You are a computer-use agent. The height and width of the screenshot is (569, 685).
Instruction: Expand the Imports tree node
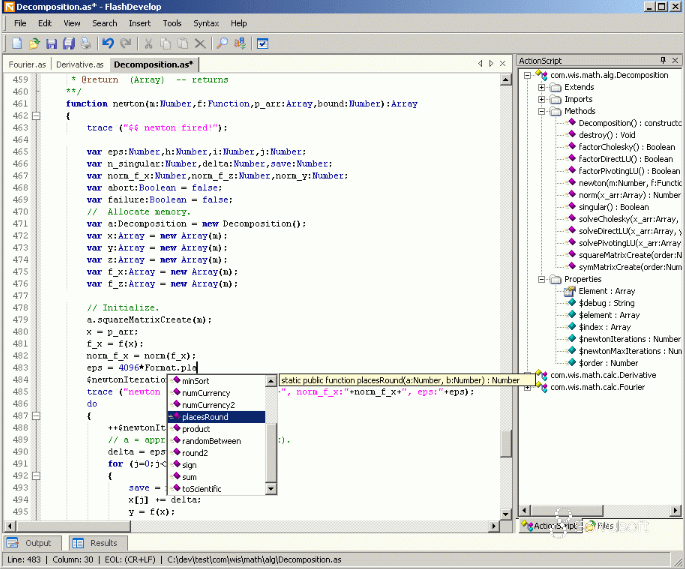pyautogui.click(x=542, y=99)
